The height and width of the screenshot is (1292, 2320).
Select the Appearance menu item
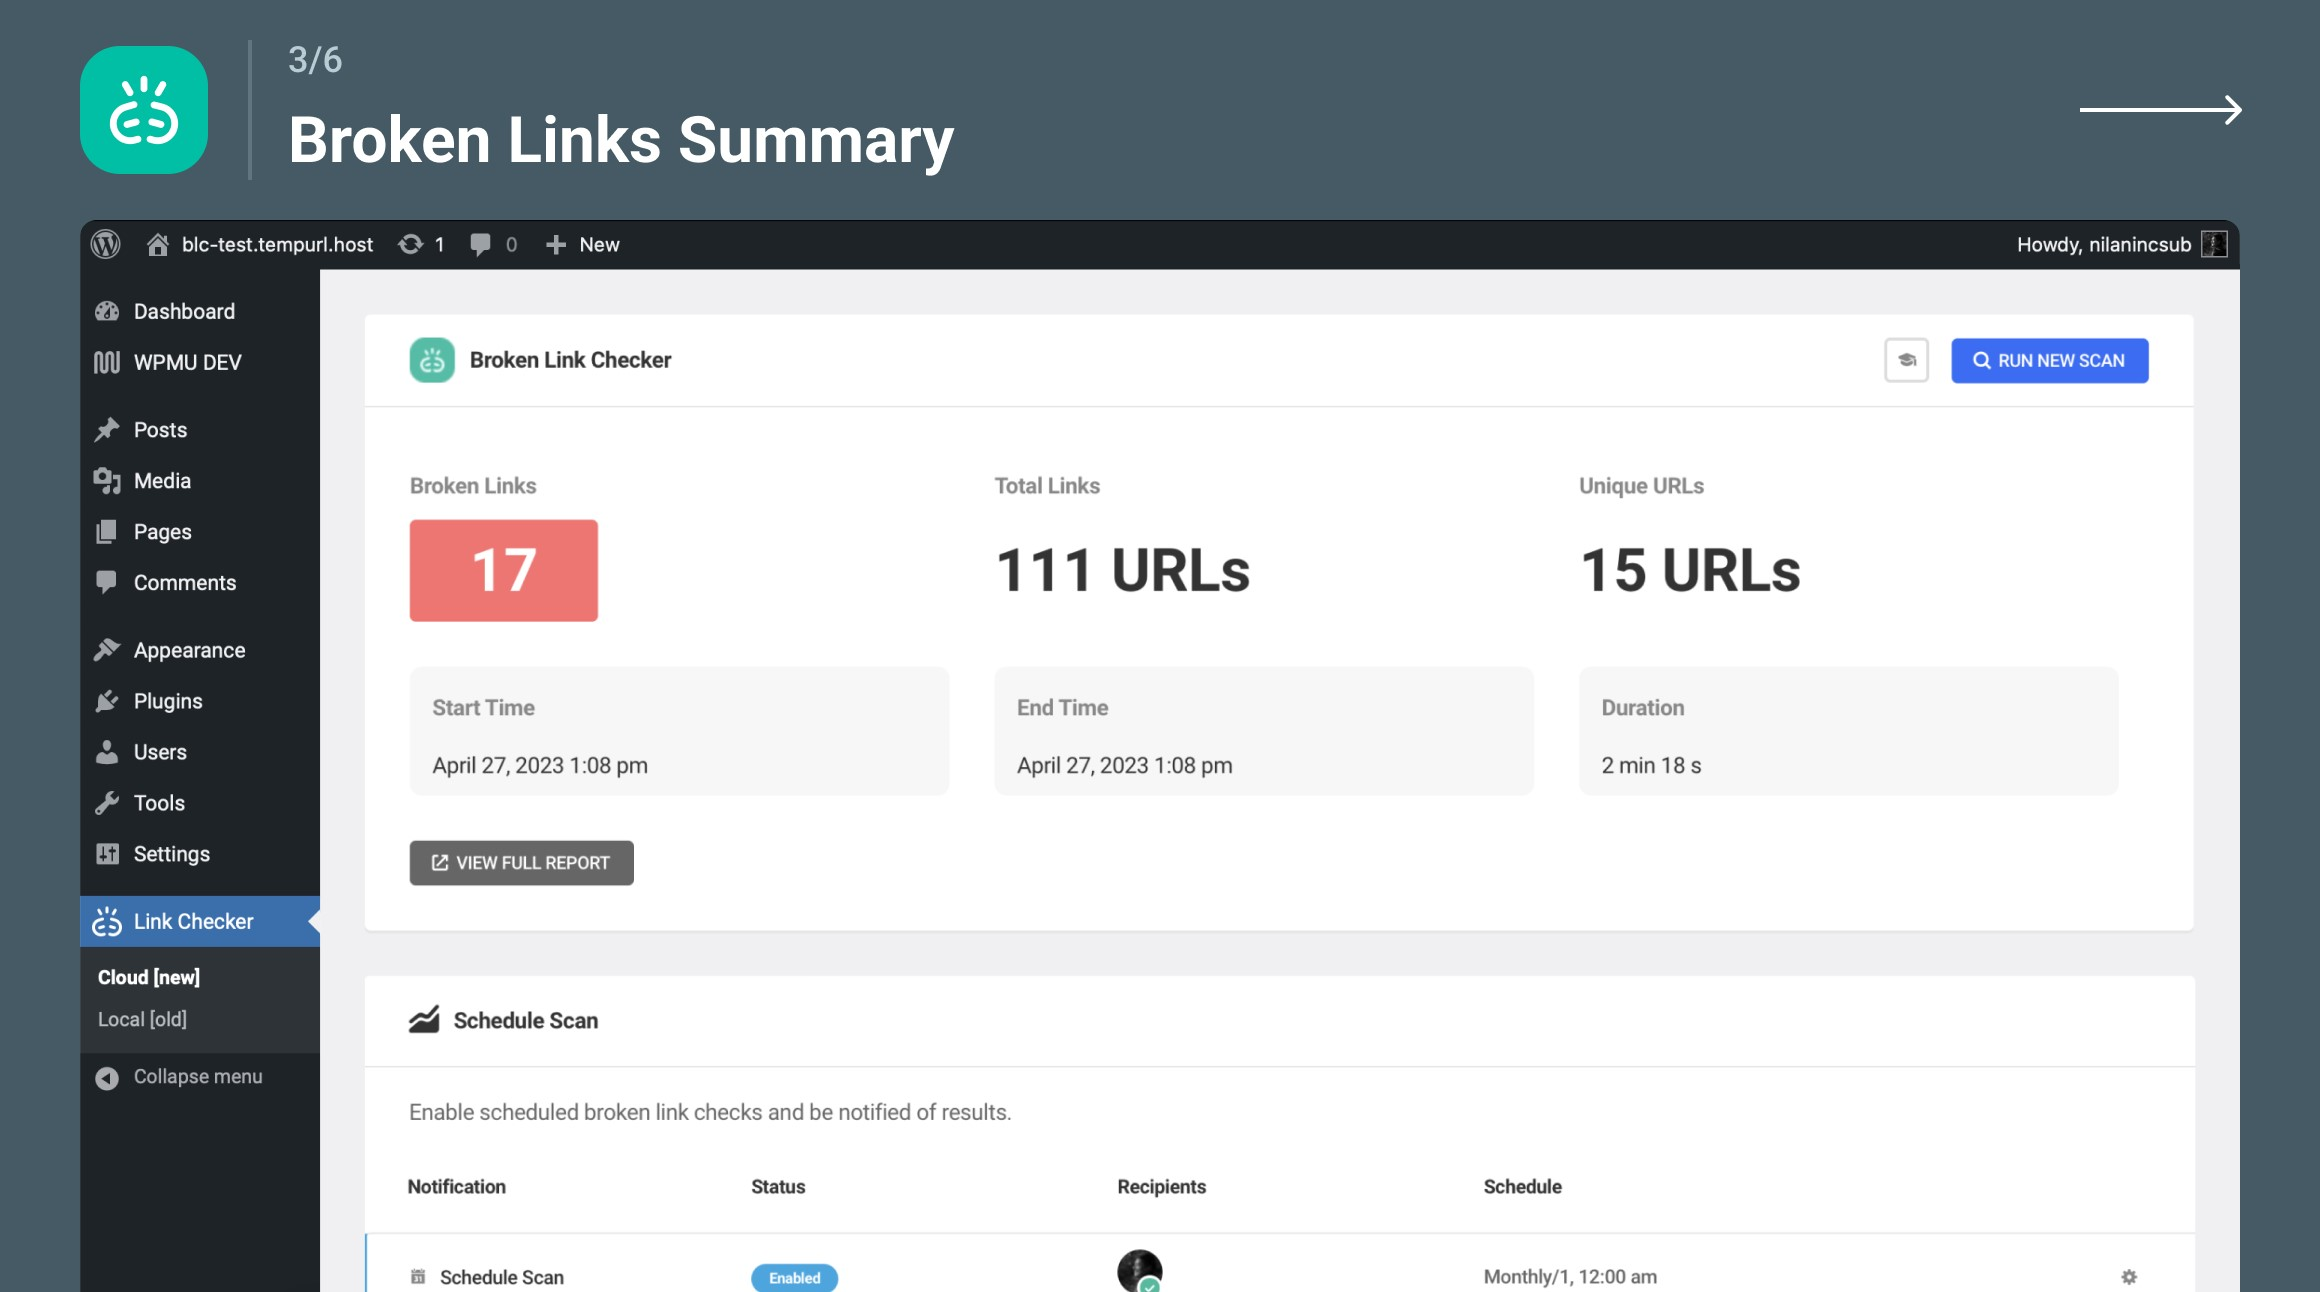tap(188, 649)
